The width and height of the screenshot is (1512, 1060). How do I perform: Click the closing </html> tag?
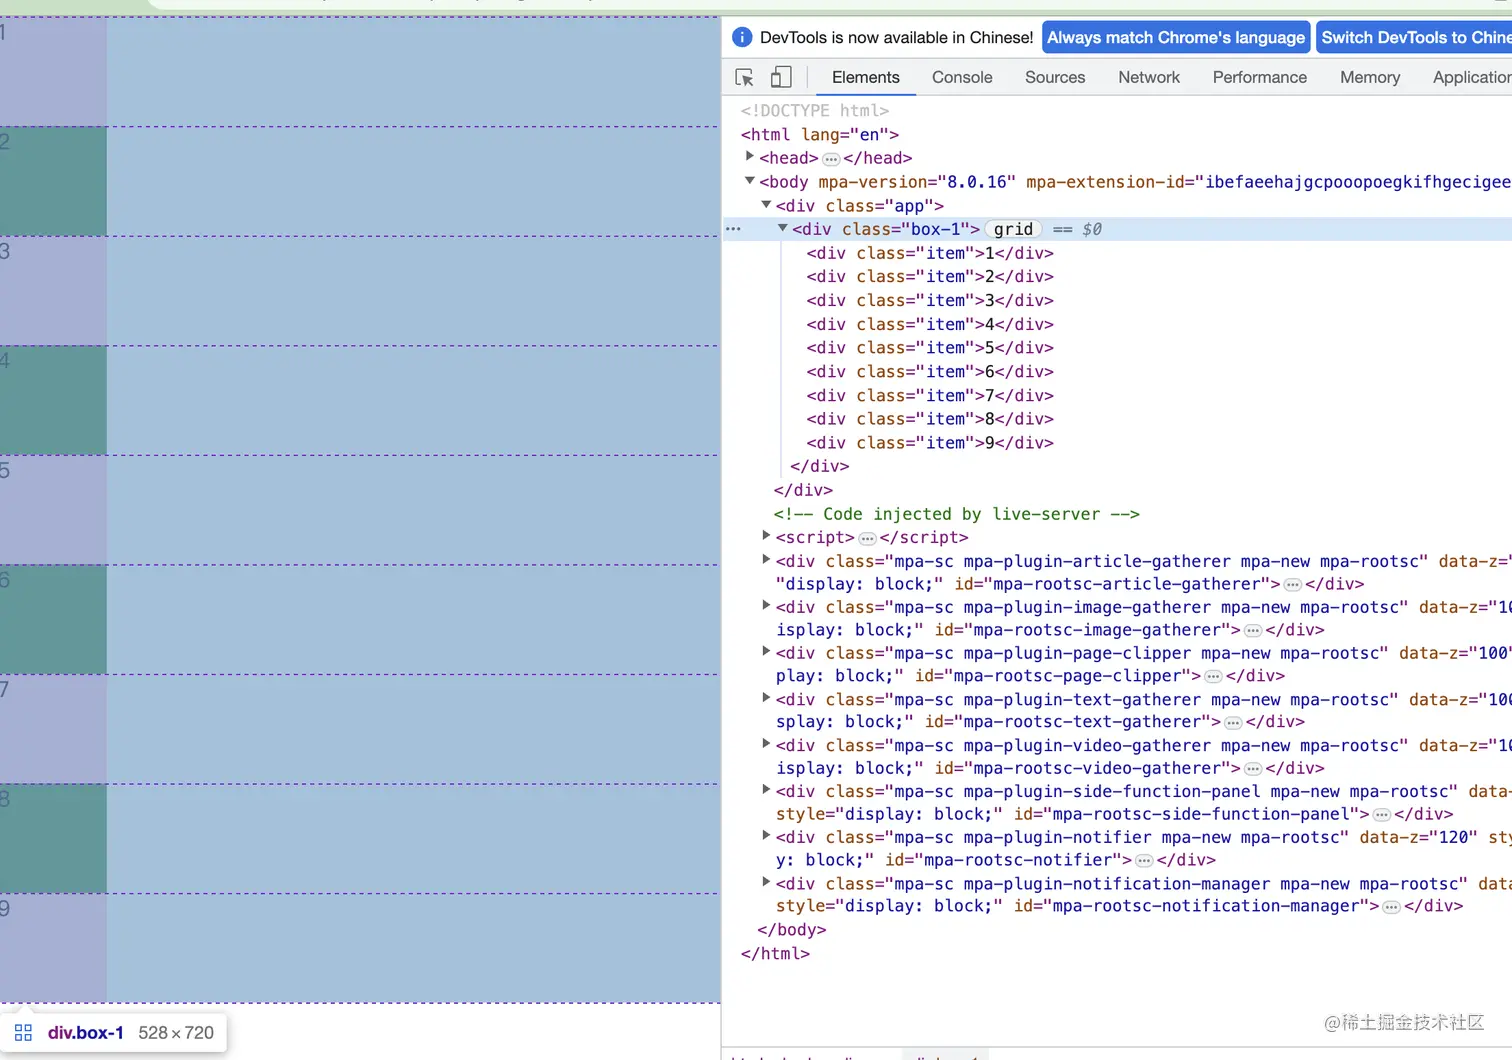[775, 954]
